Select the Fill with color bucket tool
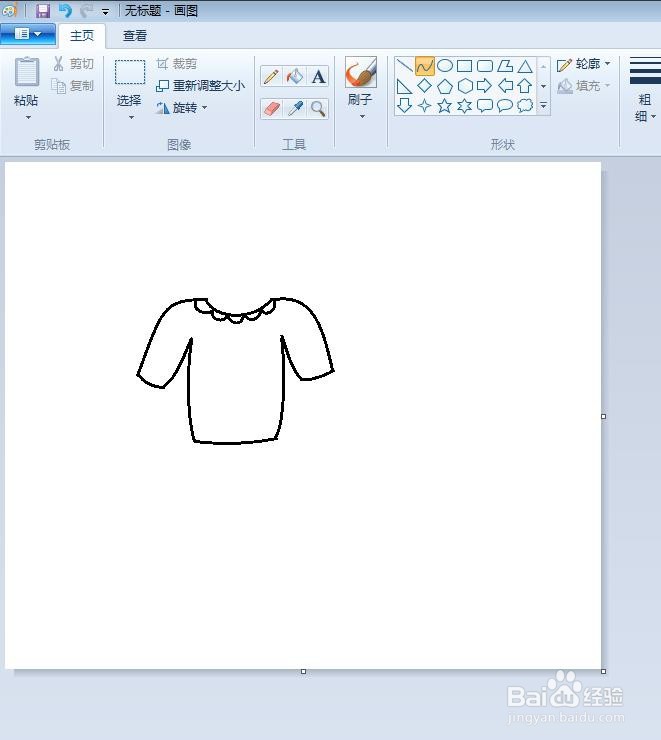This screenshot has height=740, width=661. tap(295, 76)
